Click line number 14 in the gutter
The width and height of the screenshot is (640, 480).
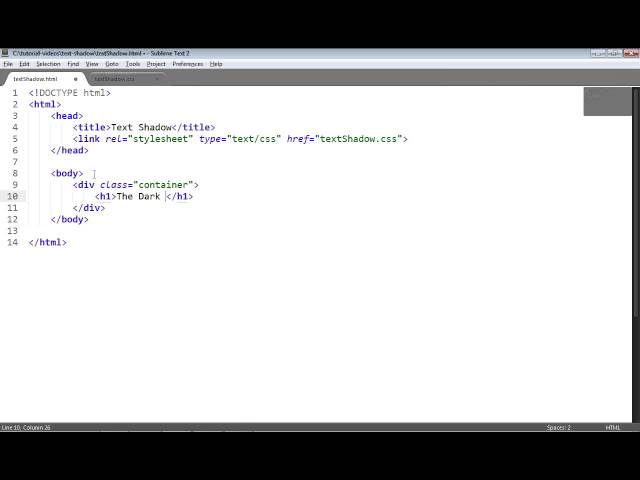13,242
